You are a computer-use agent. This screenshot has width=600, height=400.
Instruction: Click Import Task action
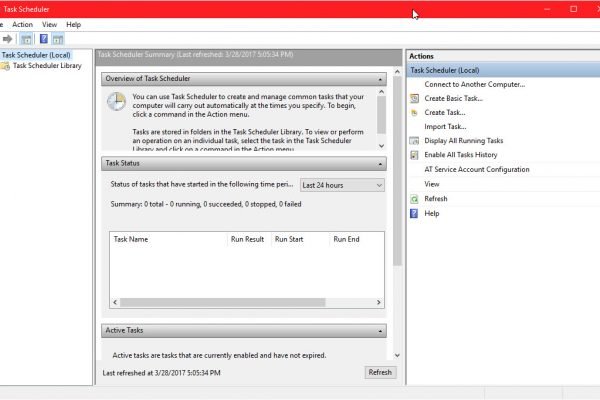445,127
